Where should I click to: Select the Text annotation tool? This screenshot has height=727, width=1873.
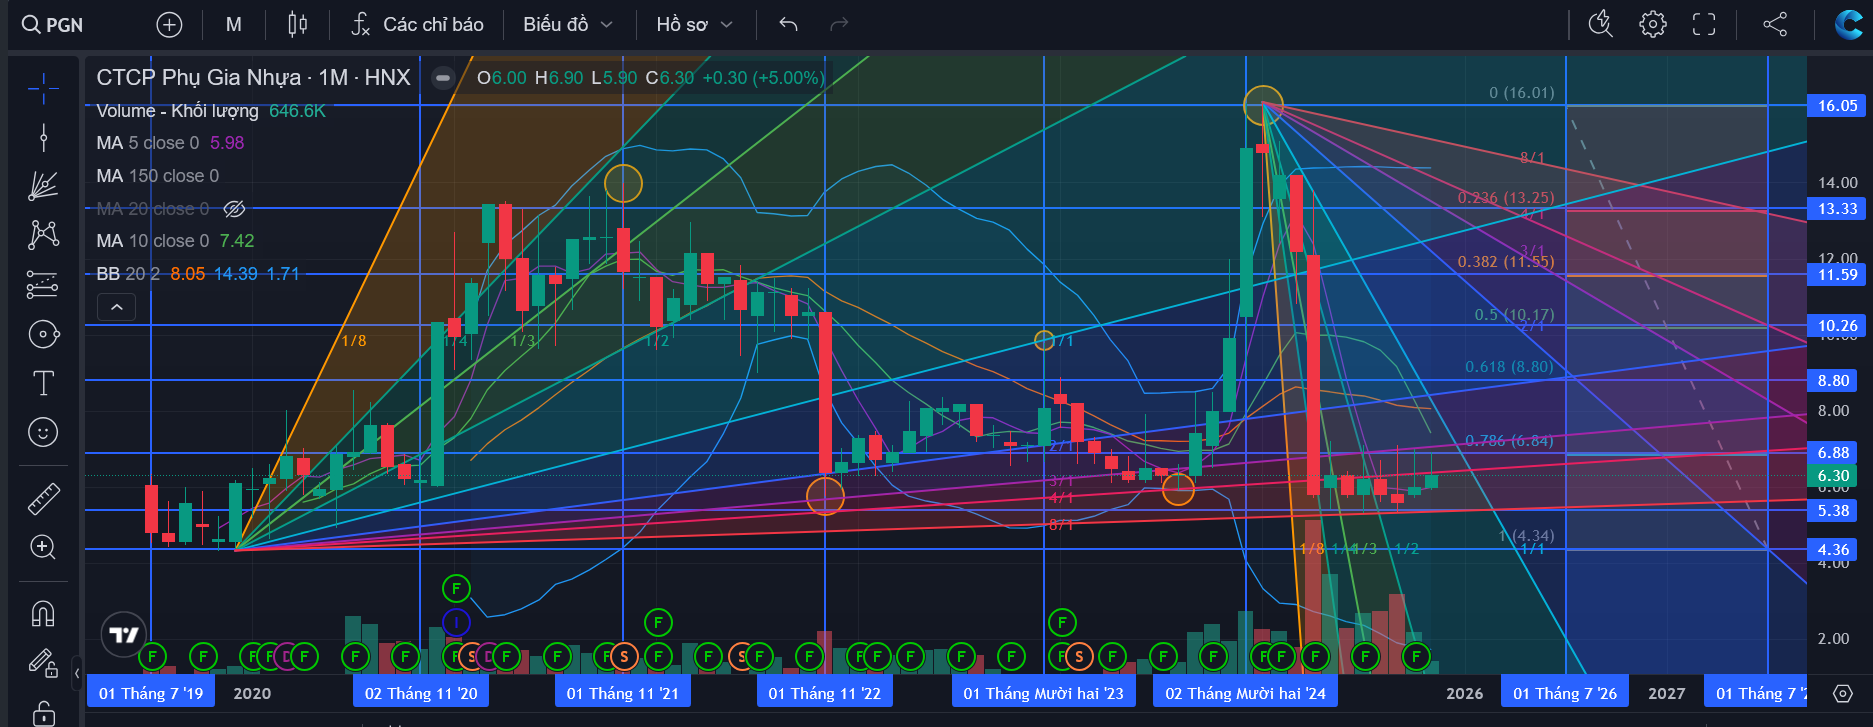43,383
